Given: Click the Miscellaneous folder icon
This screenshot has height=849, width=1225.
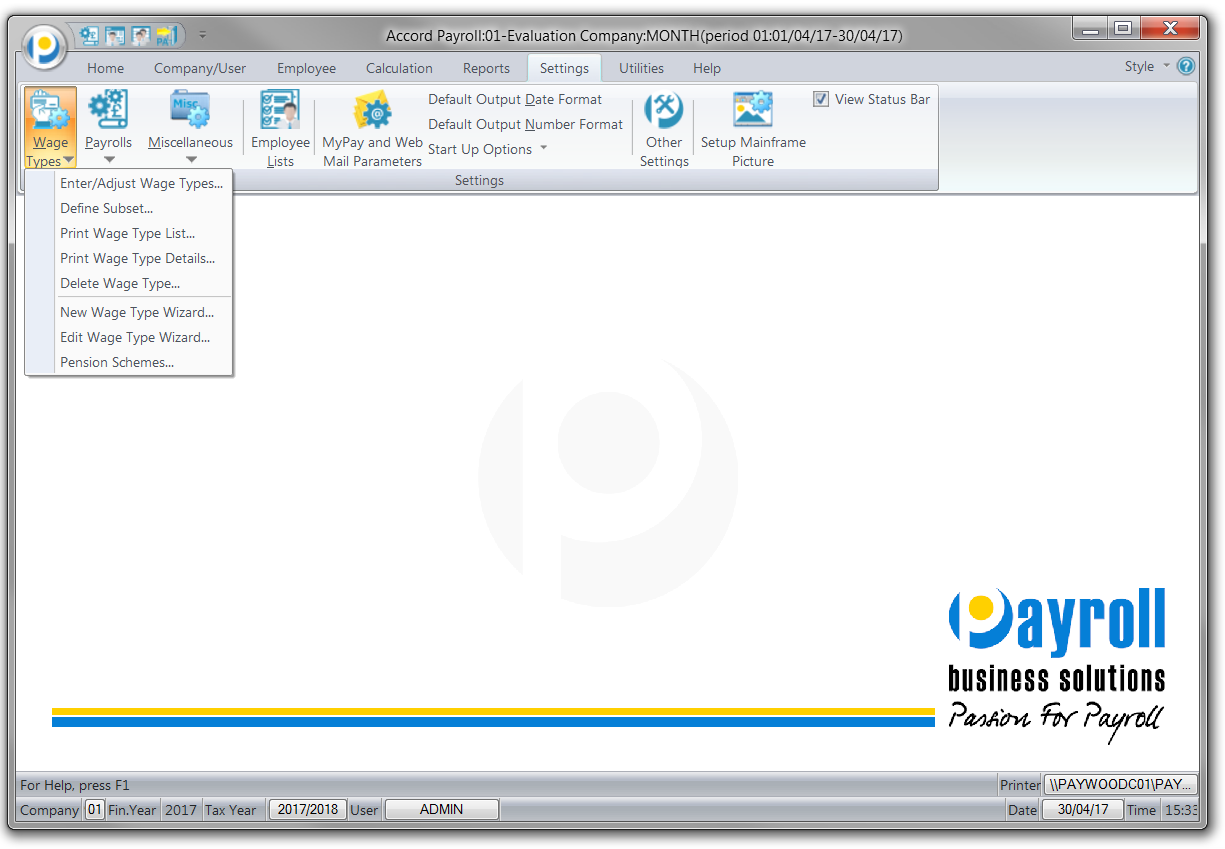Looking at the screenshot, I should [x=190, y=110].
